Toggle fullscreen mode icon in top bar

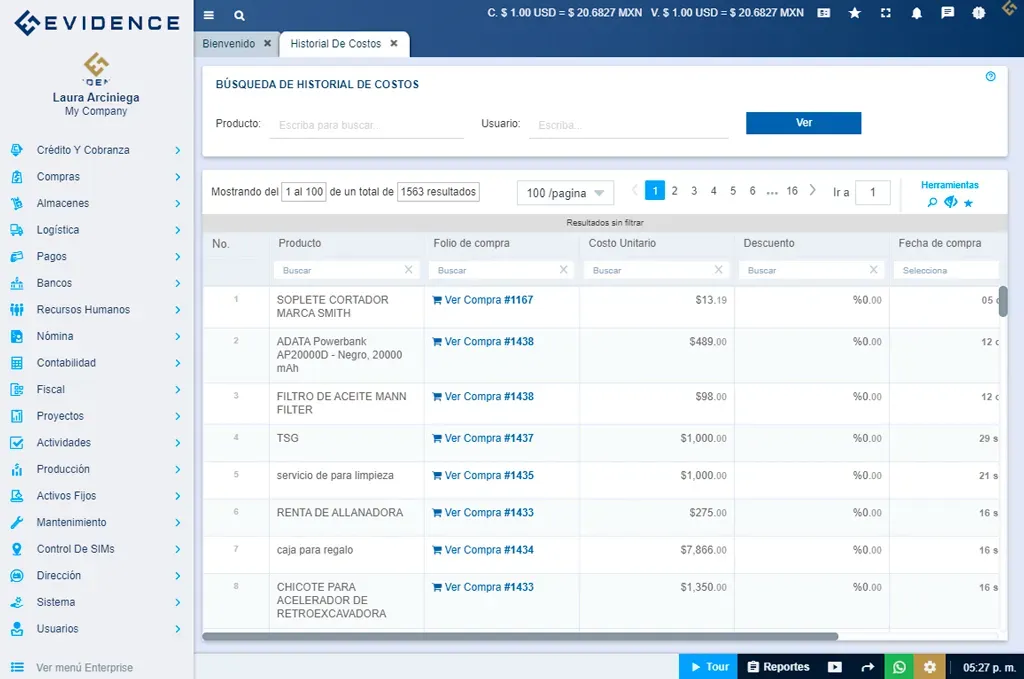click(x=884, y=12)
